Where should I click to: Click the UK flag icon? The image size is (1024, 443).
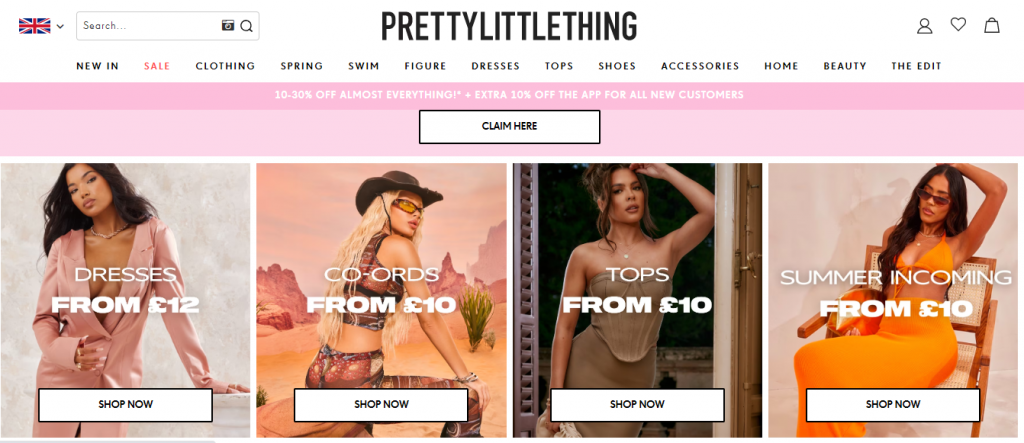pyautogui.click(x=35, y=26)
